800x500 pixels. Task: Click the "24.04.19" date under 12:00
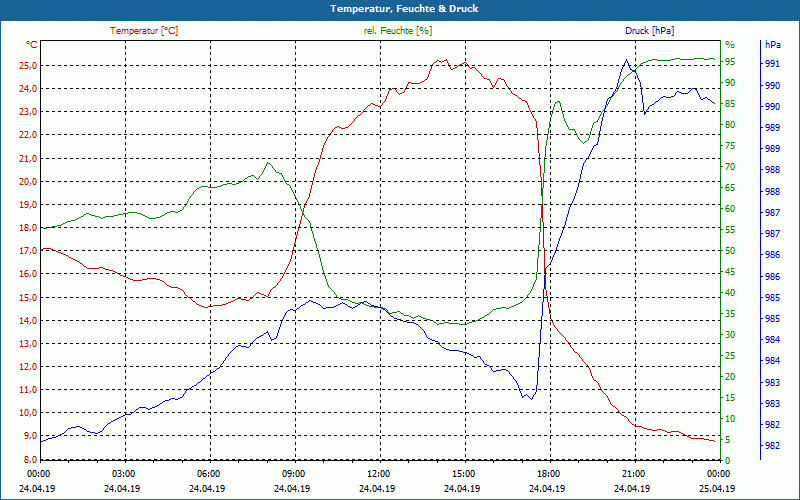pyautogui.click(x=378, y=488)
